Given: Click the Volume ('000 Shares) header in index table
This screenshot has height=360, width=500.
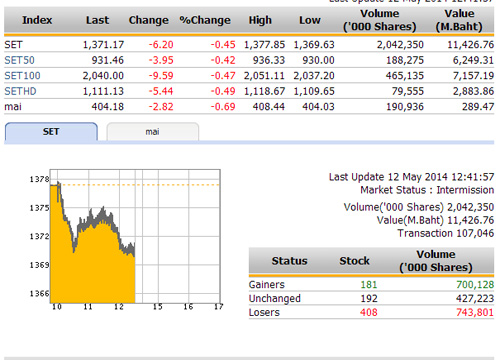Looking at the screenshot, I should [x=380, y=20].
